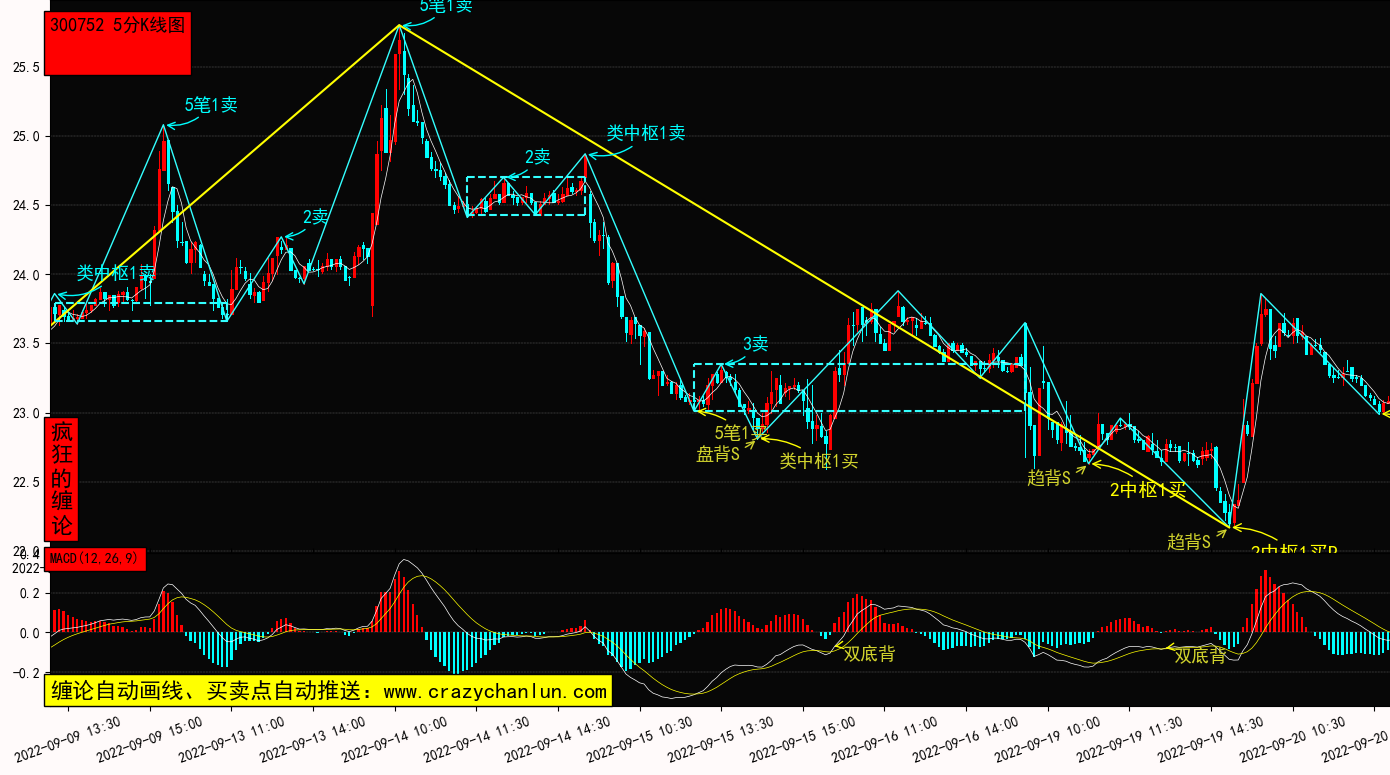Click the 24.5 price axis label
The width and height of the screenshot is (1390, 775).
coord(27,206)
